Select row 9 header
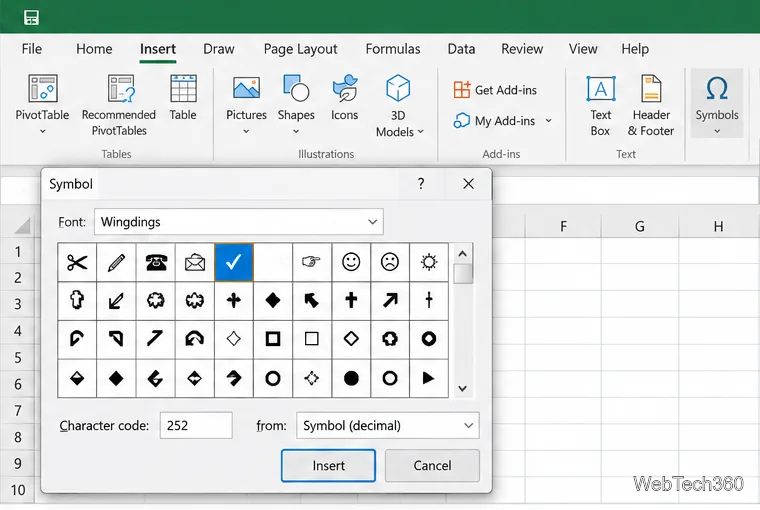Viewport: 760px width, 510px height. click(18, 463)
